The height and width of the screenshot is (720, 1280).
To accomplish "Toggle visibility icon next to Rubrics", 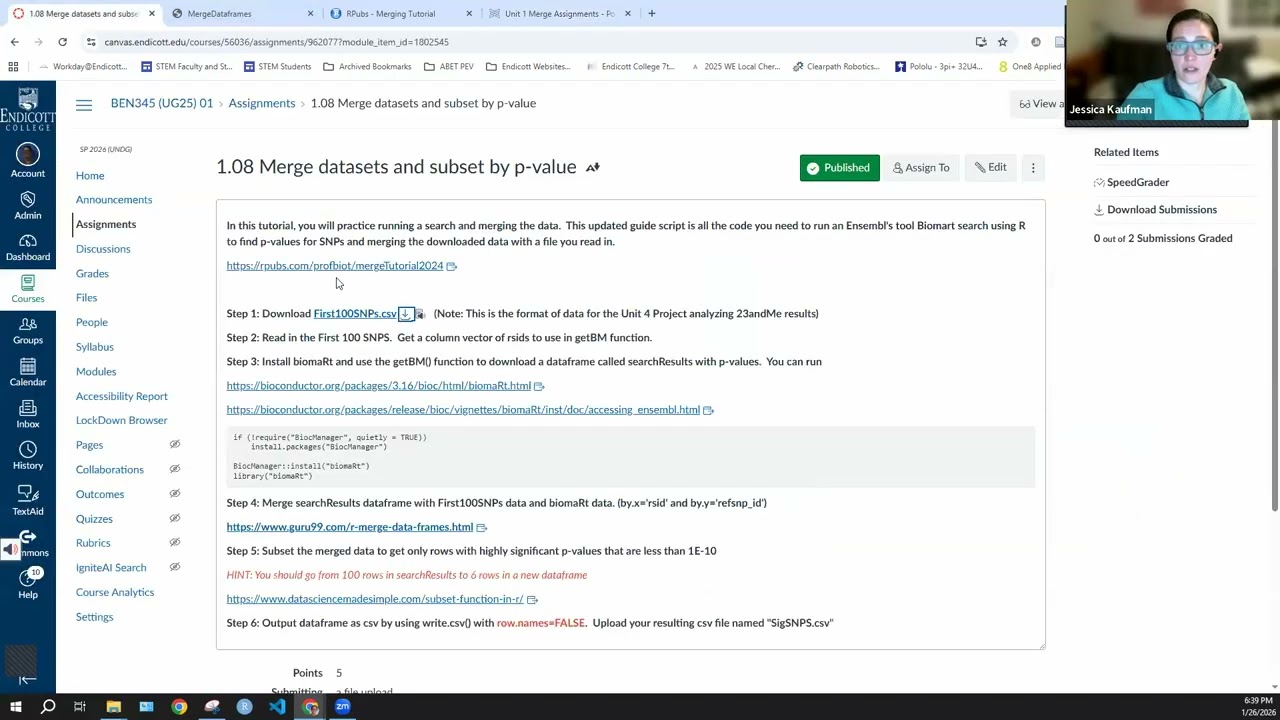I will (174, 543).
